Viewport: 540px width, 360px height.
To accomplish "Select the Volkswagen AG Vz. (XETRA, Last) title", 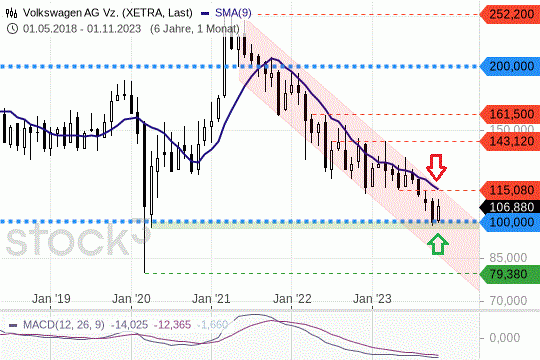I will click(107, 13).
